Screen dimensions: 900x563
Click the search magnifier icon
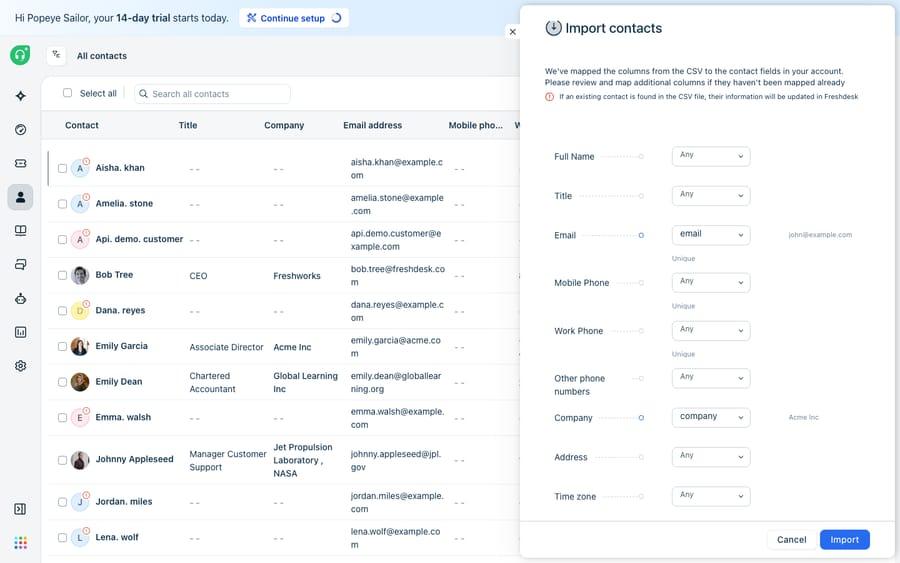[143, 94]
